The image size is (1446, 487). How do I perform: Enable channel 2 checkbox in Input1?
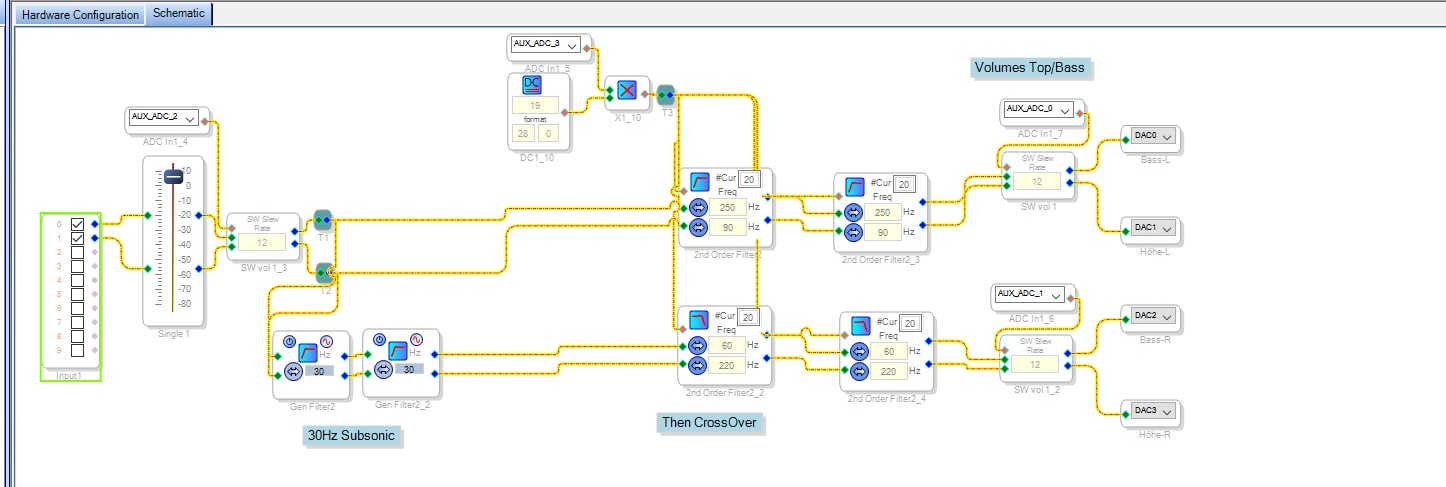click(x=77, y=252)
